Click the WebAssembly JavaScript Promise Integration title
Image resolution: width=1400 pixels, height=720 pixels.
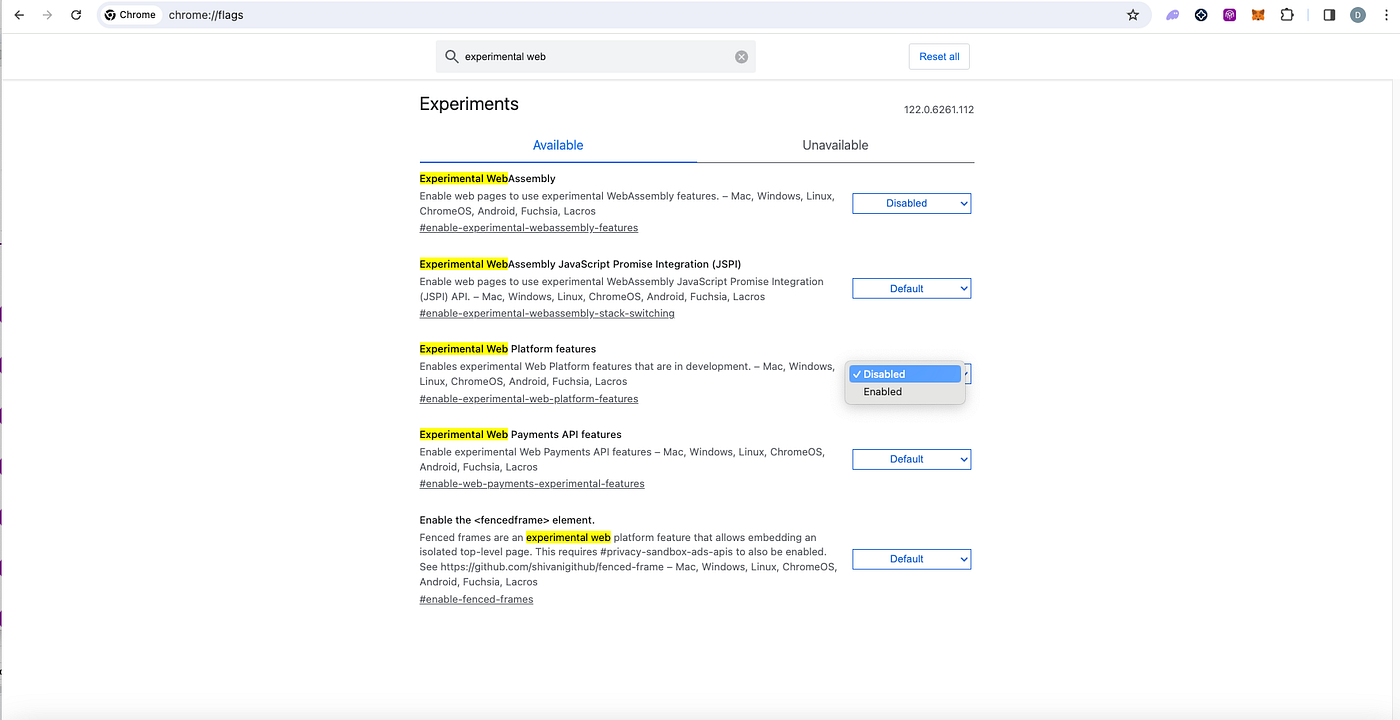coord(580,264)
